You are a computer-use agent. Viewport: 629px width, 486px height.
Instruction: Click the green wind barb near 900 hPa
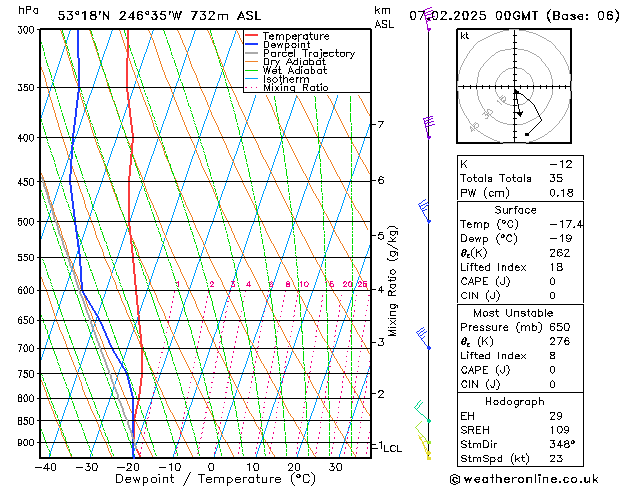(423, 432)
